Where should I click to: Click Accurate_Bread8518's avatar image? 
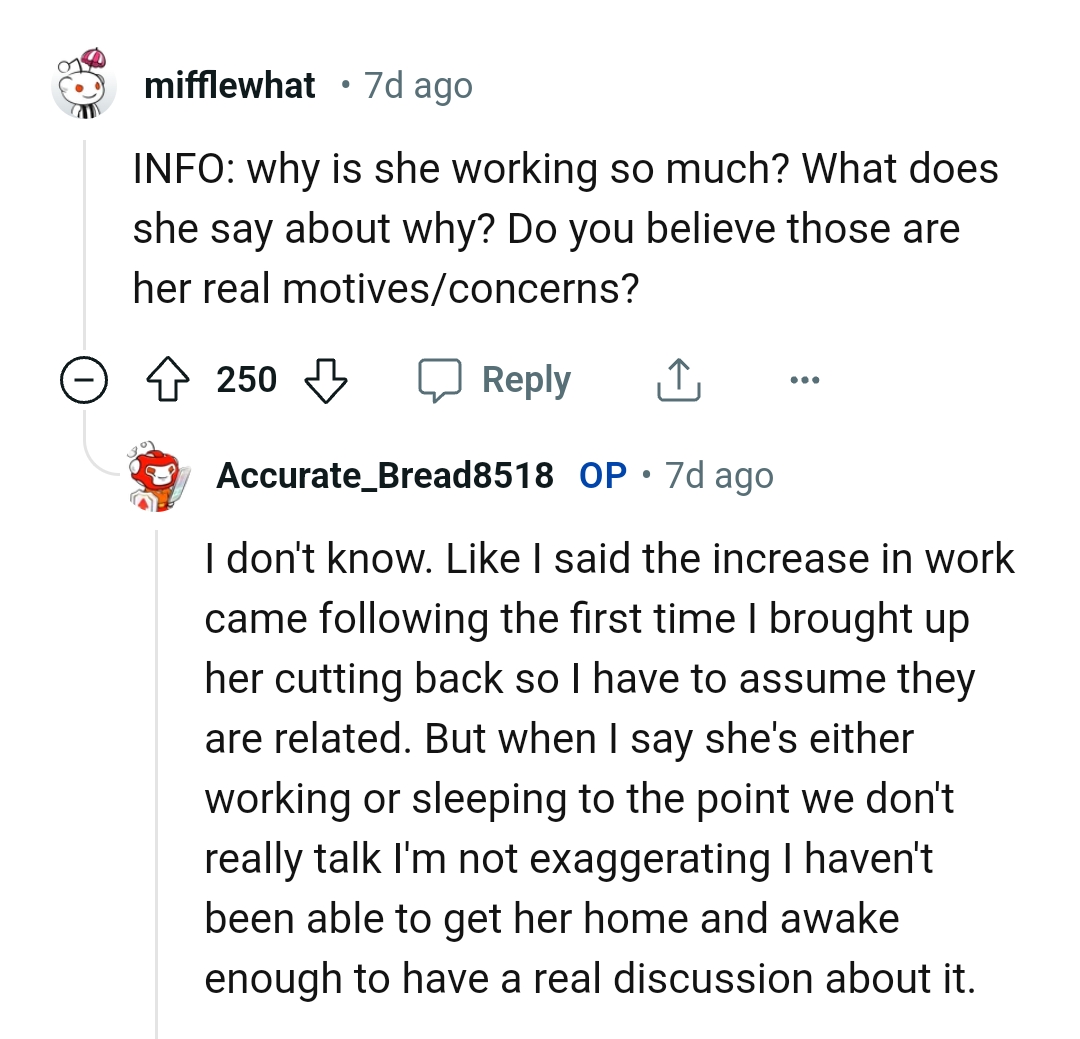tap(155, 475)
